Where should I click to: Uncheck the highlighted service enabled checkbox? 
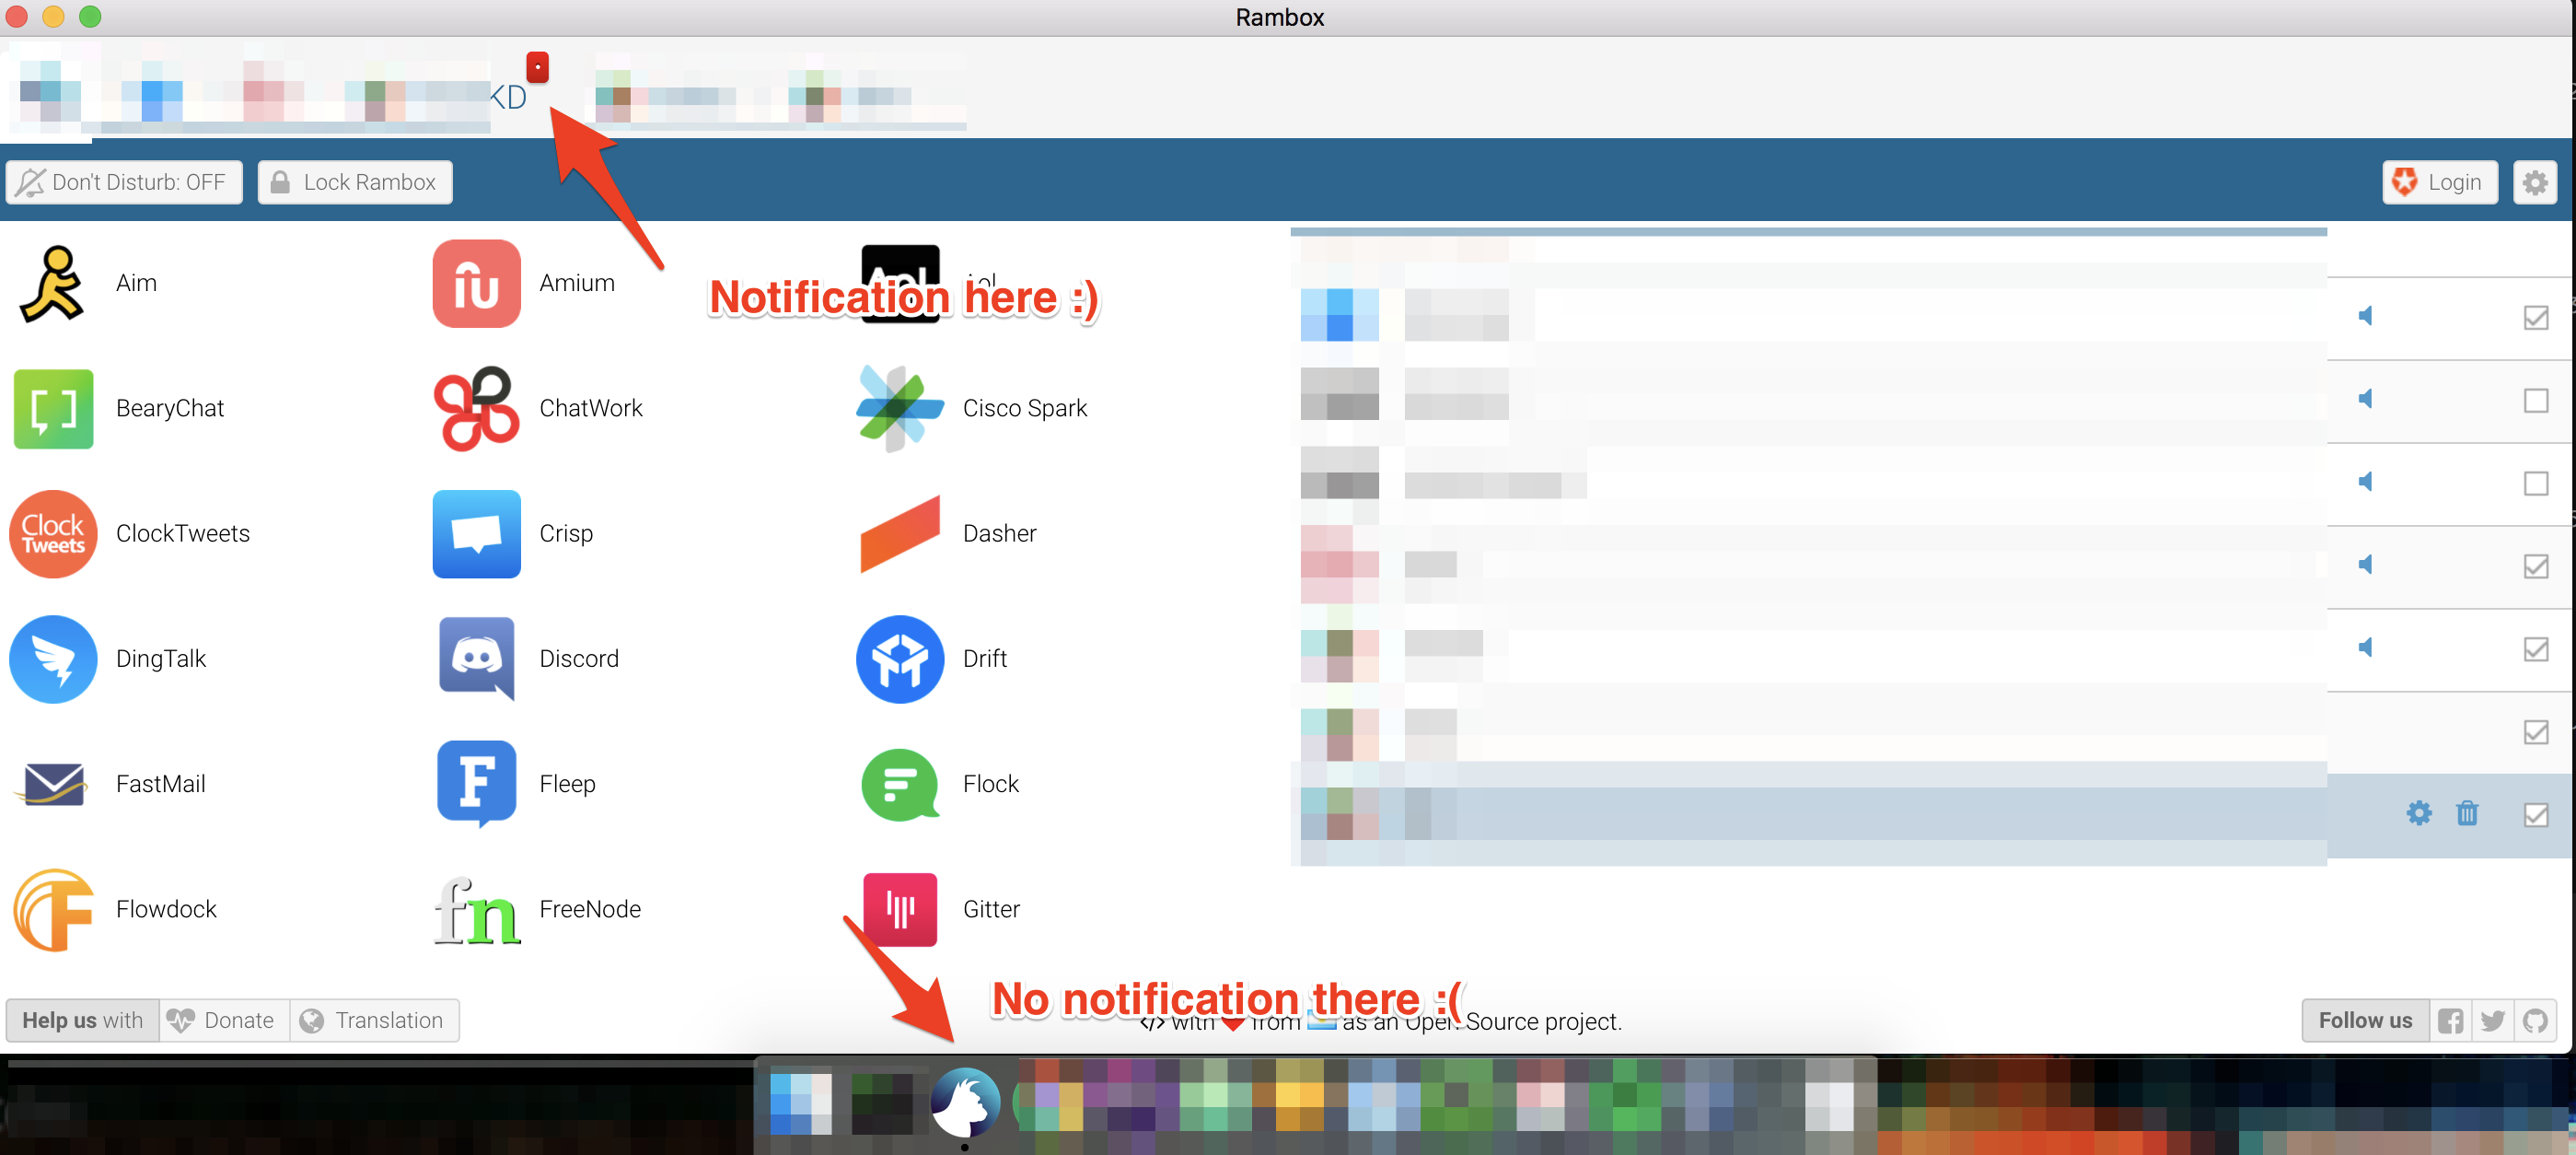click(x=2535, y=815)
